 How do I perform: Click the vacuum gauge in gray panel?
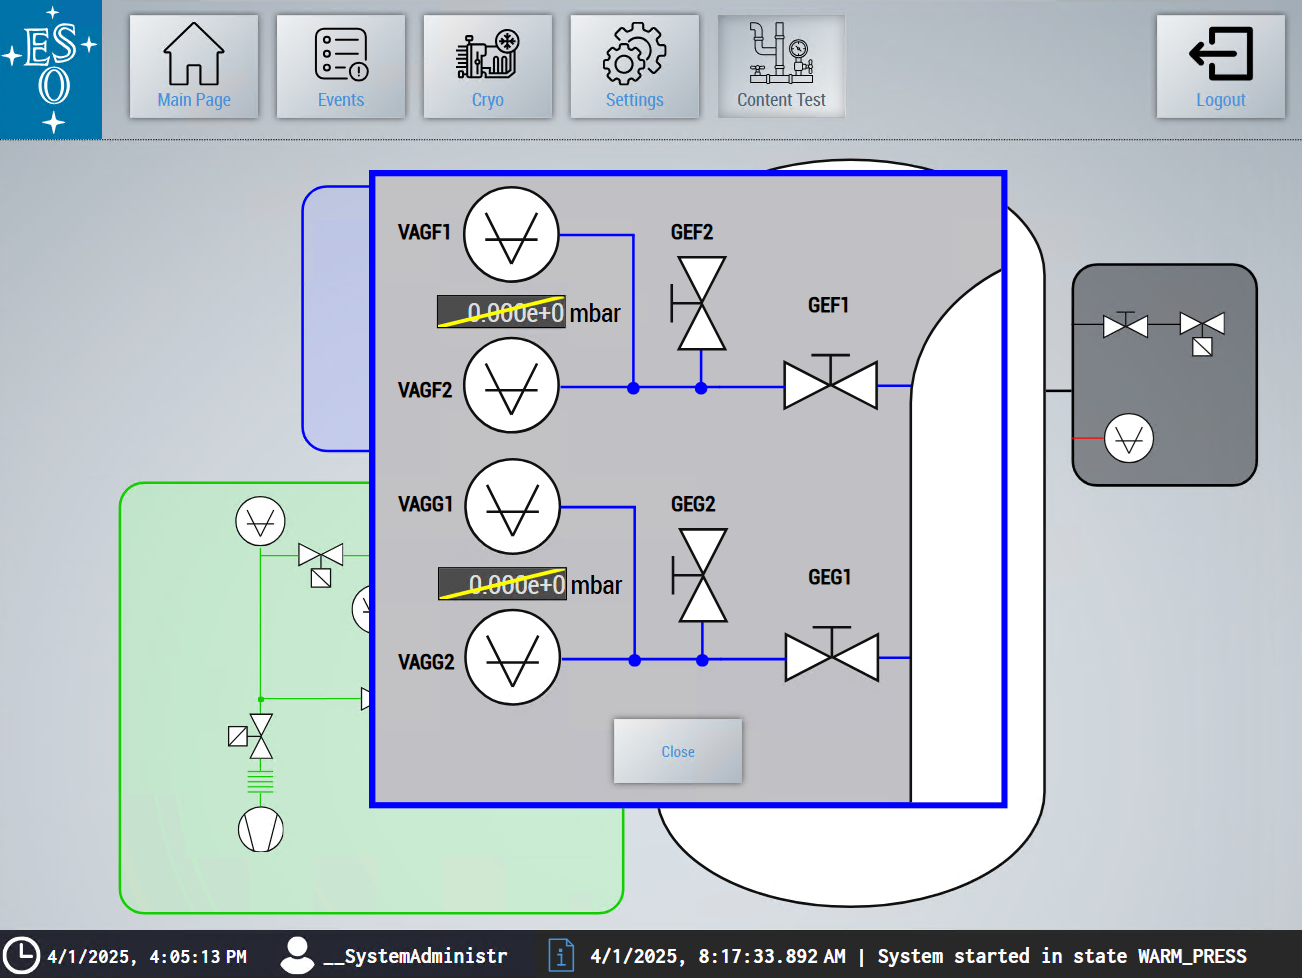(x=1128, y=439)
